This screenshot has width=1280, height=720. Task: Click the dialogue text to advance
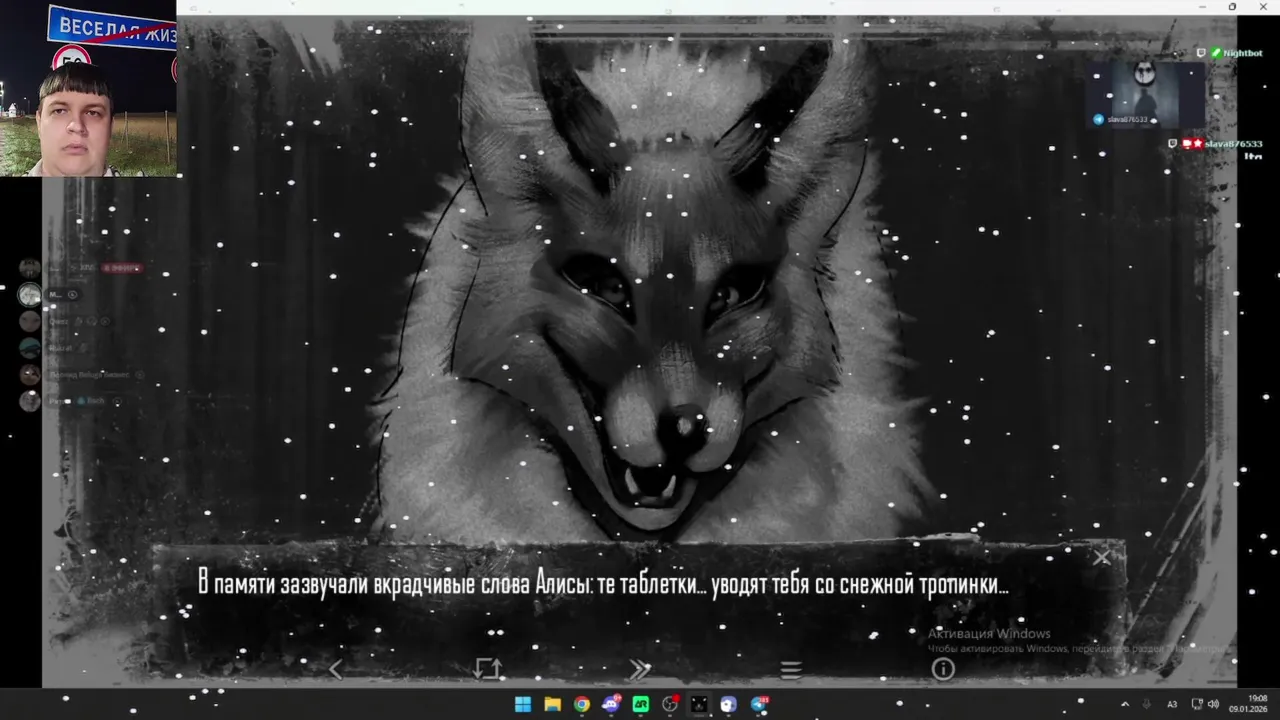point(603,585)
